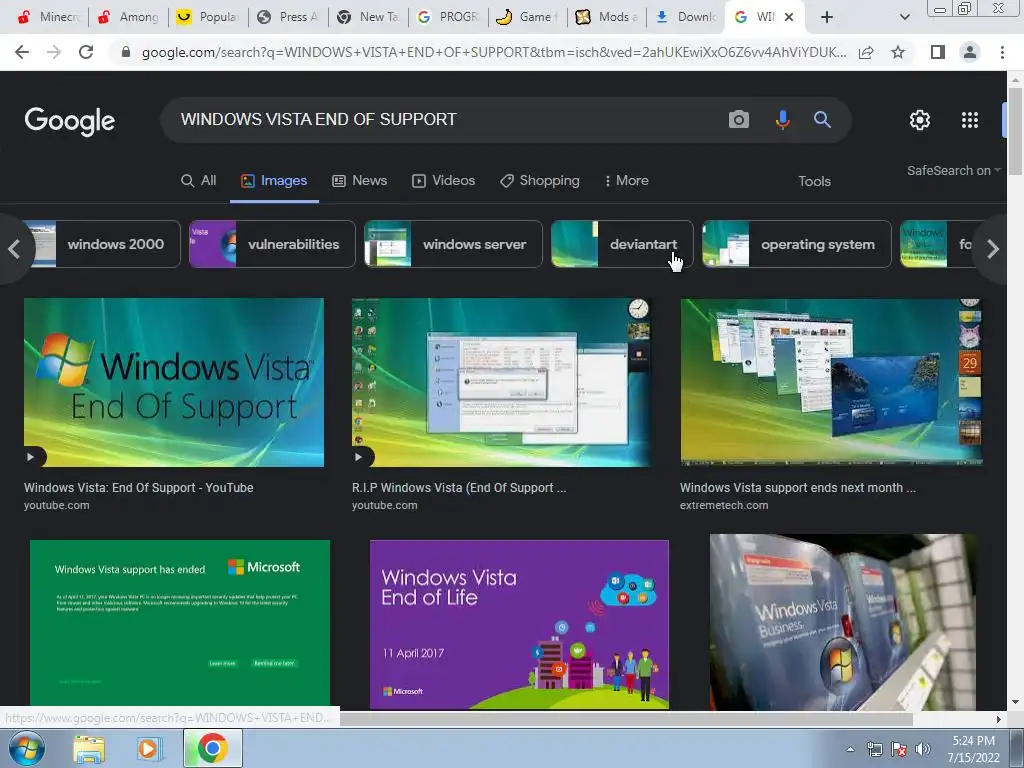Switch to the All results tab
The image size is (1024, 768).
point(199,180)
